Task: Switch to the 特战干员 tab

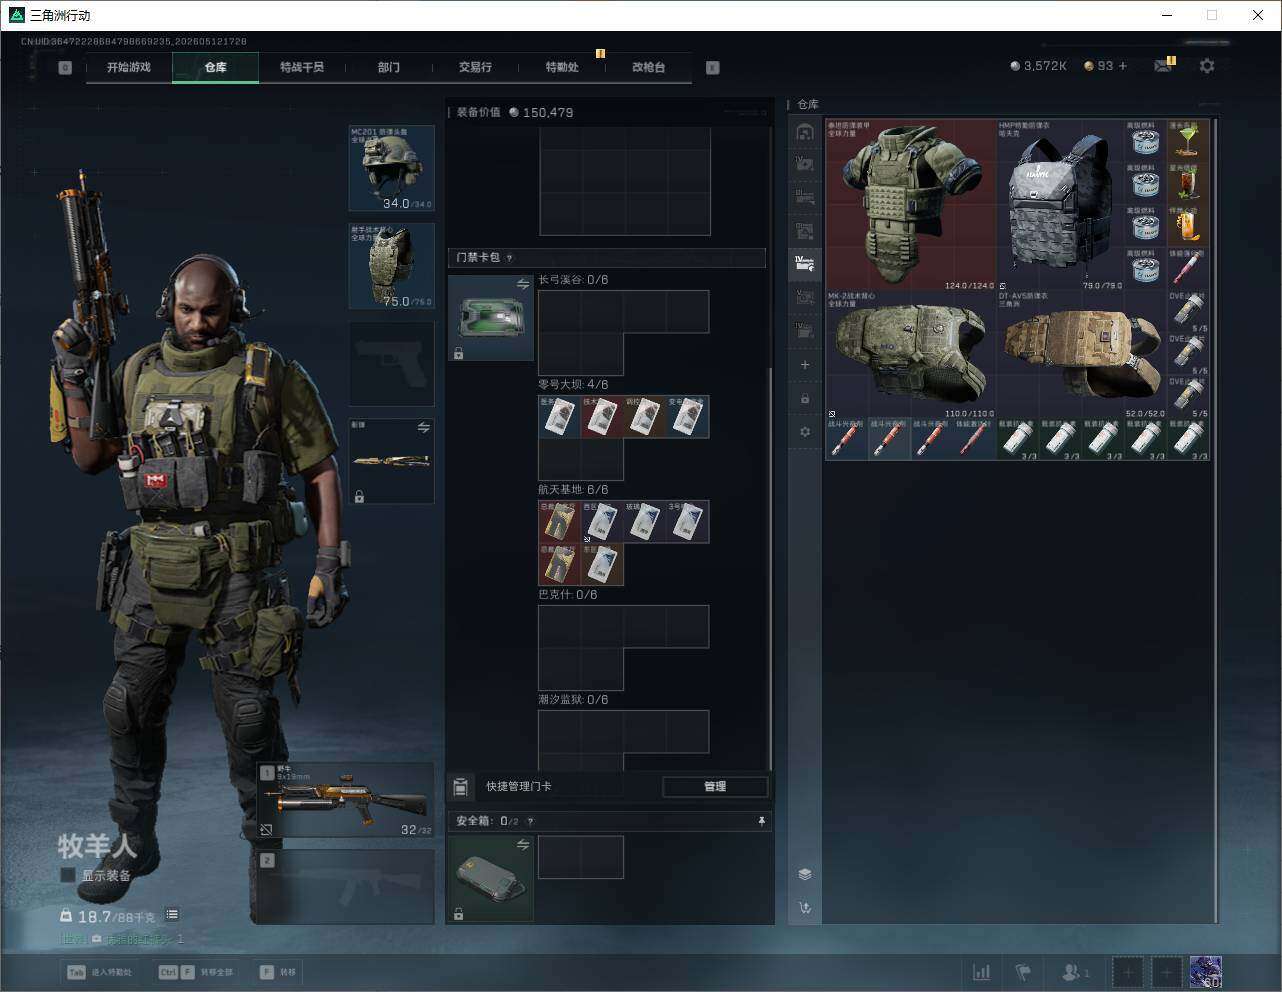Action: tap(302, 67)
